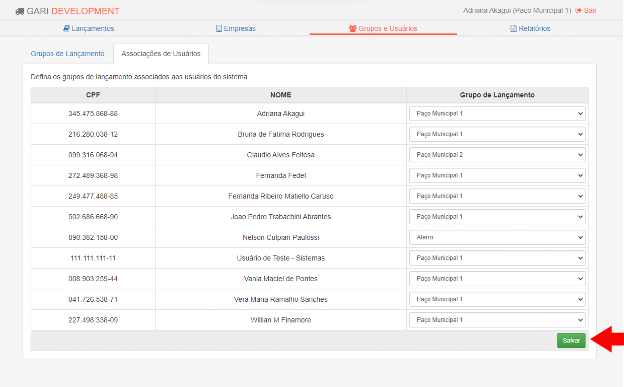The width and height of the screenshot is (624, 387).
Task: Go to the Empresas section
Action: point(236,29)
